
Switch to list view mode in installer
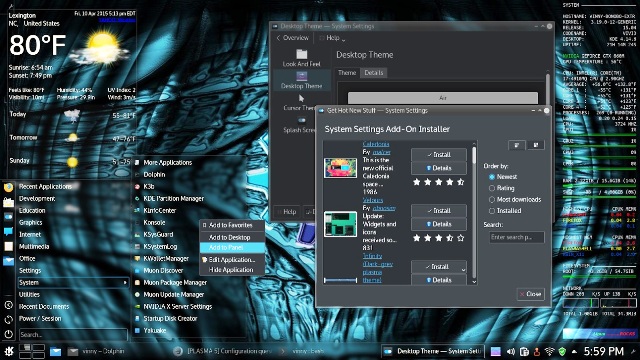(x=517, y=145)
